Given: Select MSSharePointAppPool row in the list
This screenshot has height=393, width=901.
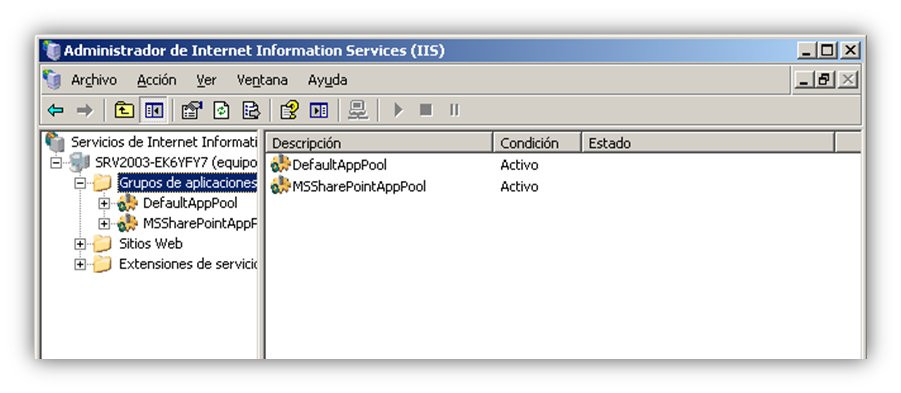Looking at the screenshot, I should (x=359, y=187).
